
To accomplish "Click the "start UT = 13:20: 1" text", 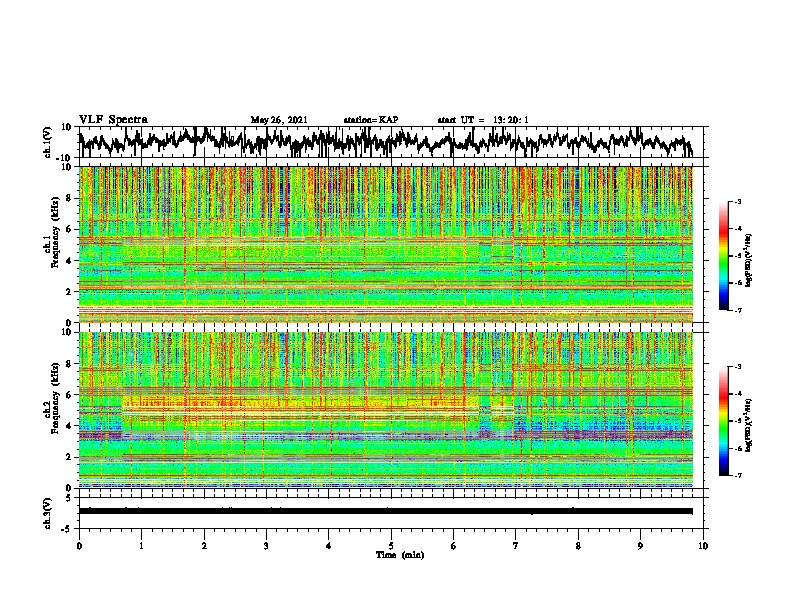I will [x=483, y=120].
